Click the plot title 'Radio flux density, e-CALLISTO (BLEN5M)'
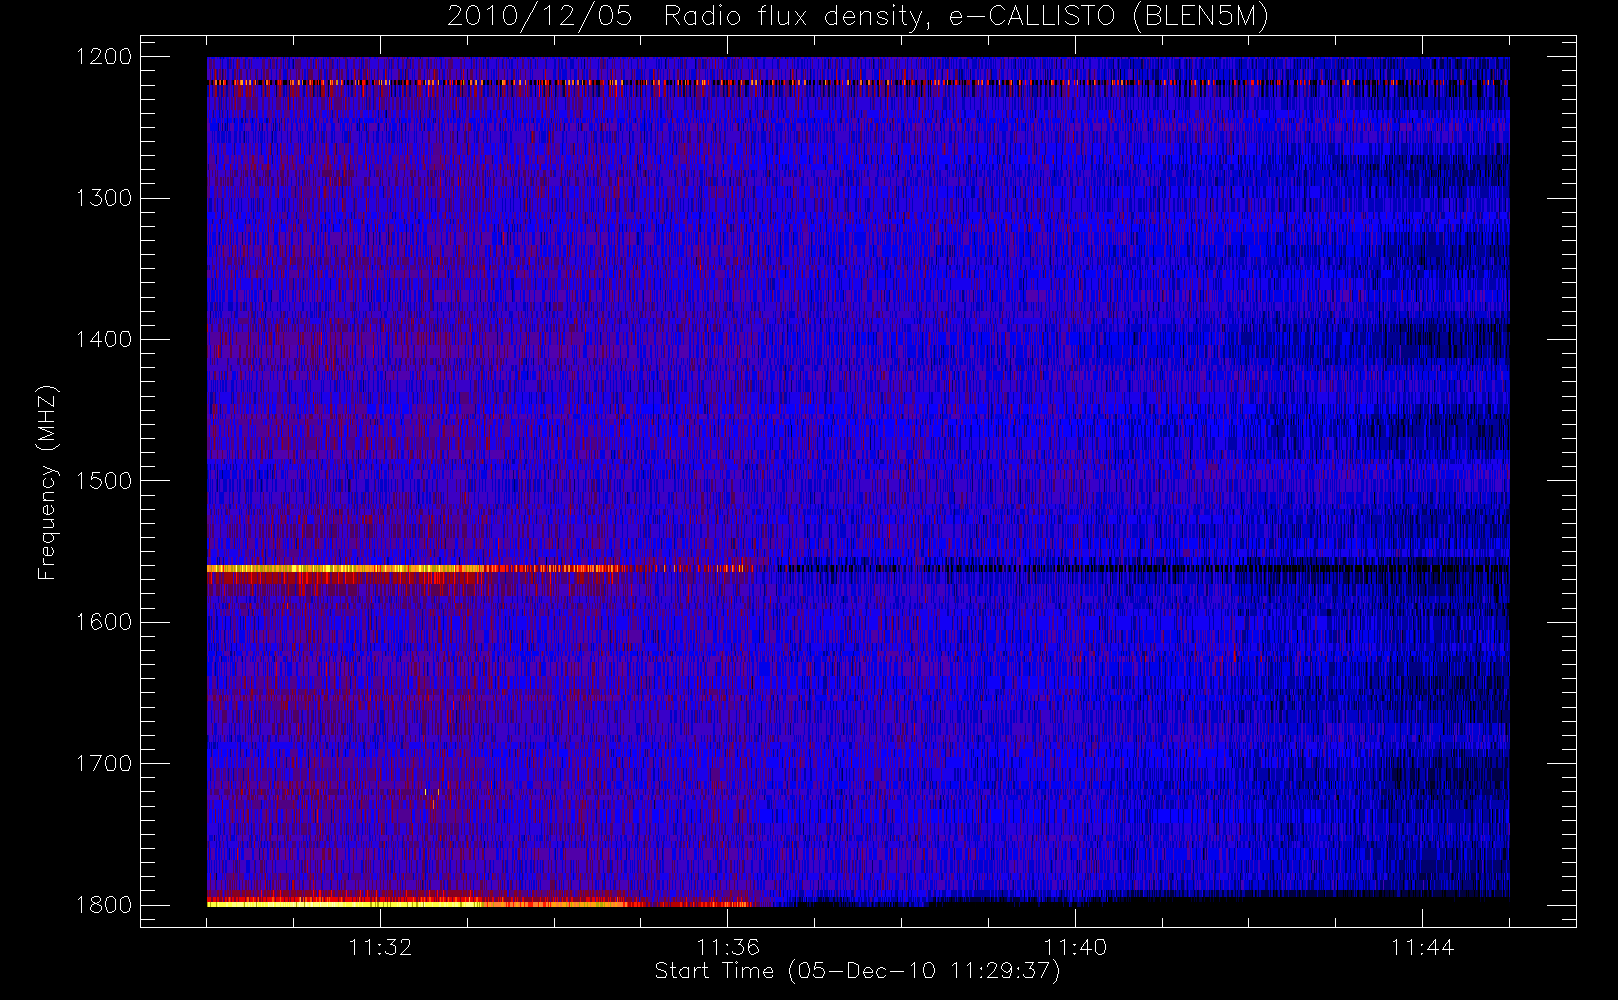This screenshot has height=1000, width=1618. 966,17
